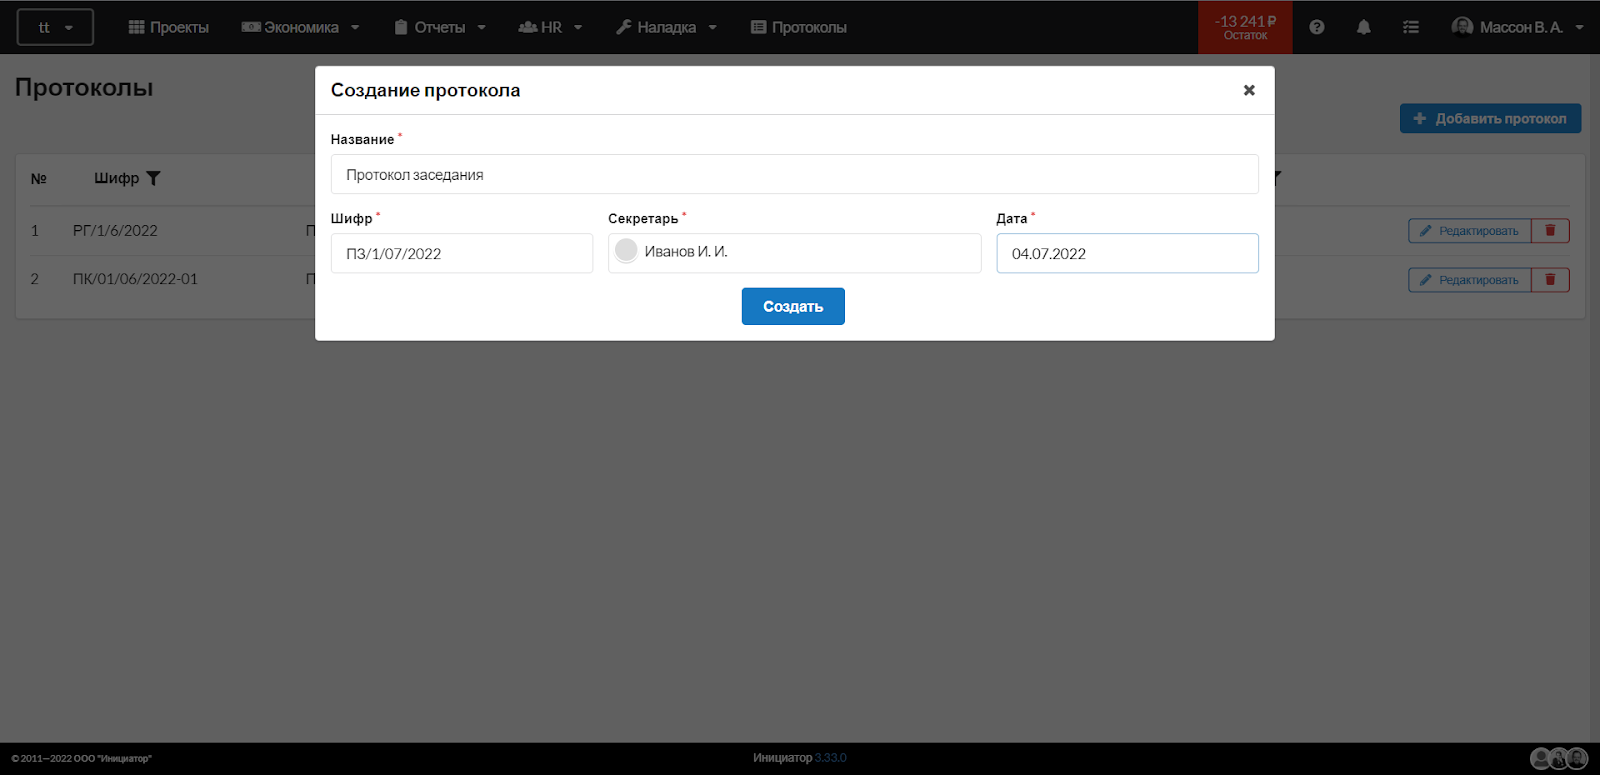Click the Создать button
Image resolution: width=1600 pixels, height=775 pixels.
[x=793, y=306]
